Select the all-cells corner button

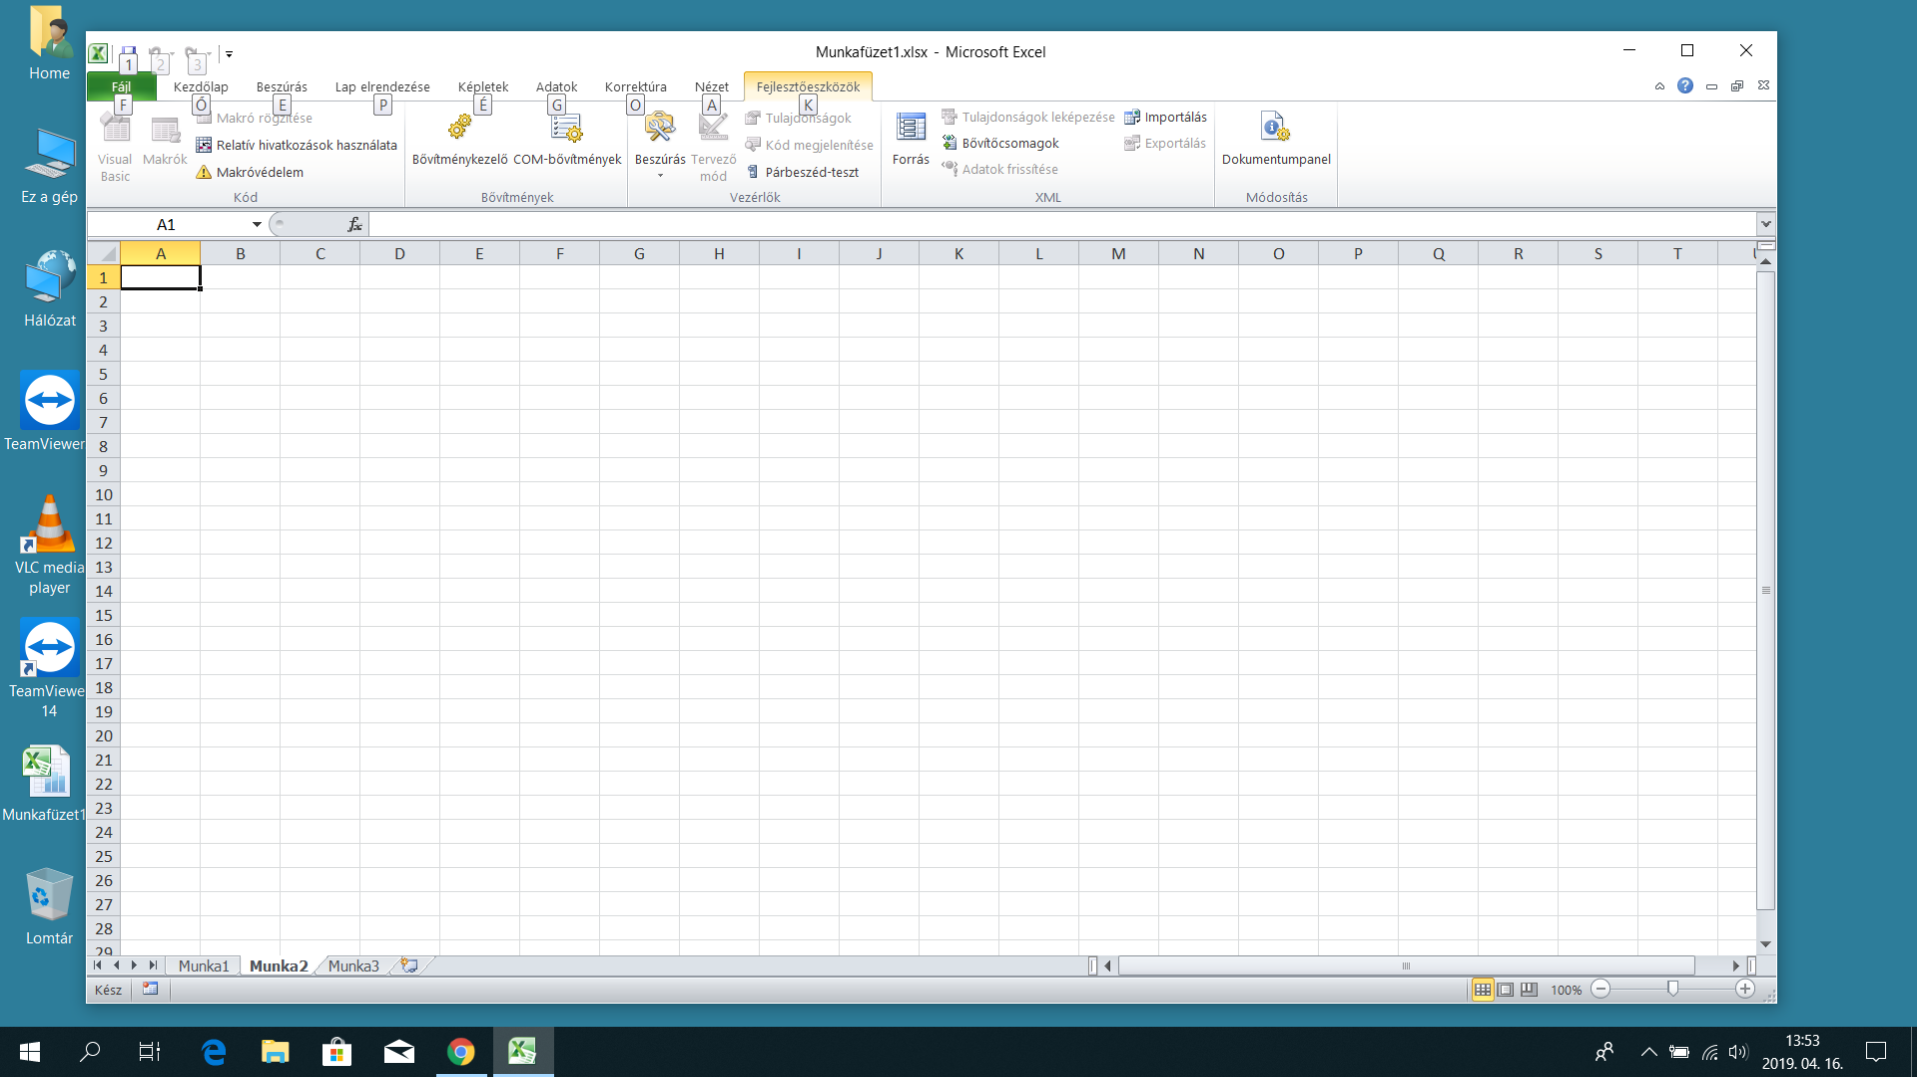(x=104, y=254)
